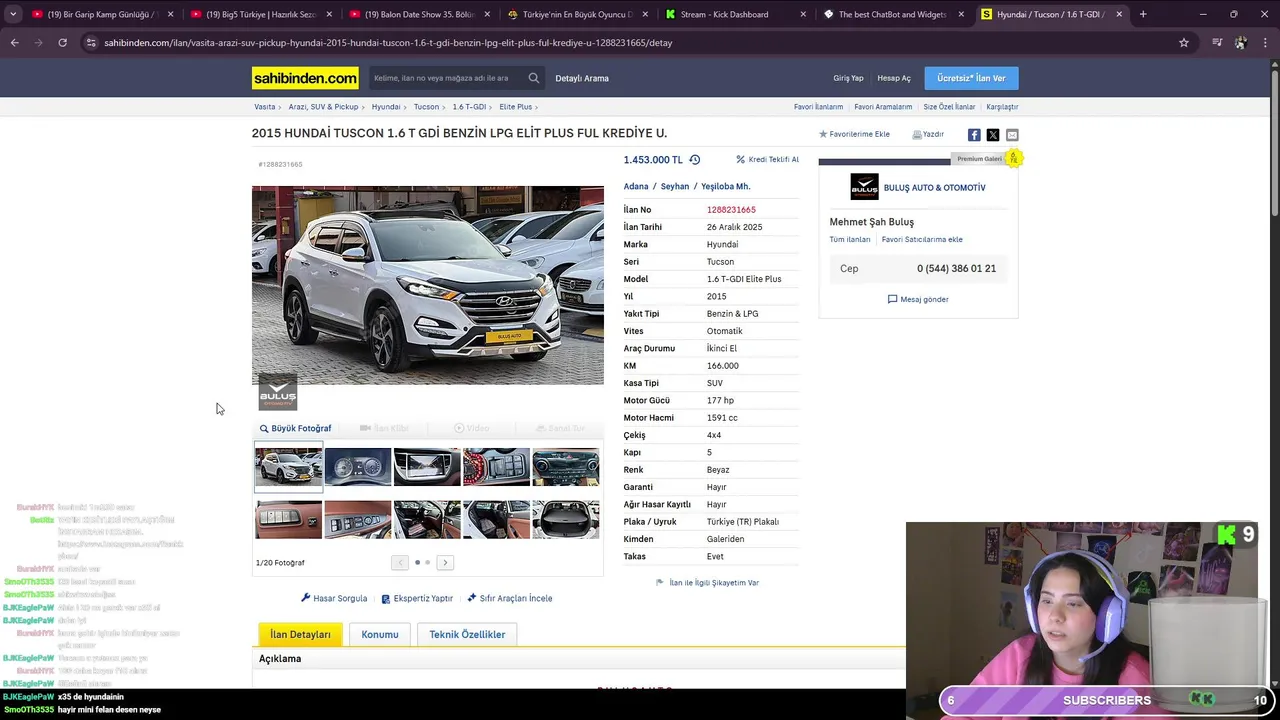Viewport: 1280px width, 720px height.
Task: Click the search magnifier icon
Action: point(534,78)
